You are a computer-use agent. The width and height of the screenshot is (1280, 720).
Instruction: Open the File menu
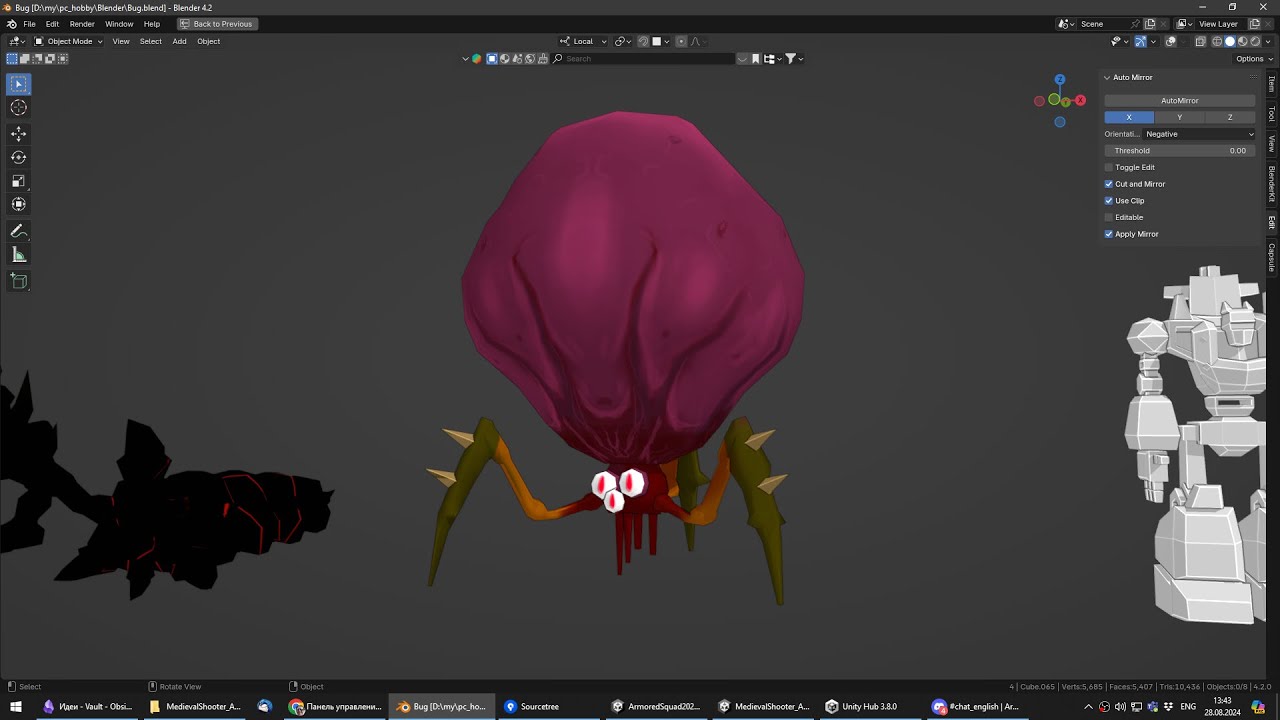point(29,24)
